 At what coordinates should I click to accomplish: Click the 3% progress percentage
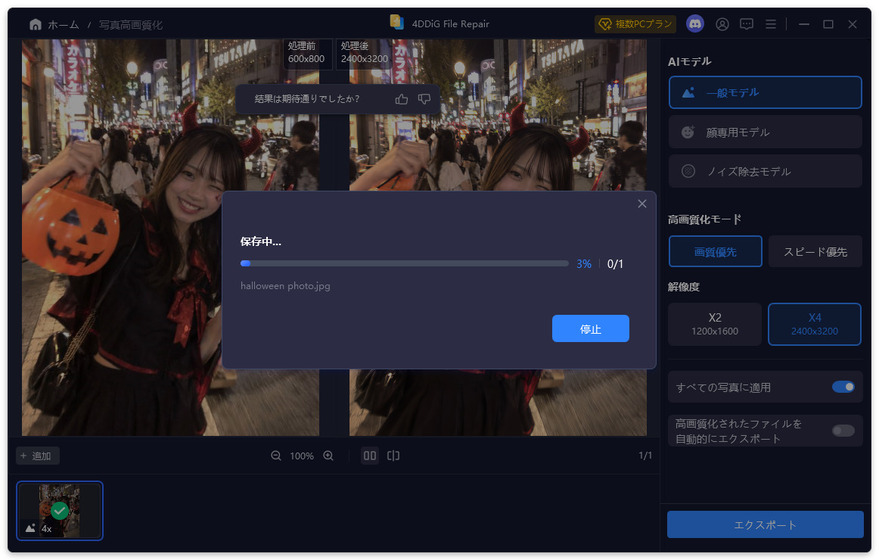point(584,264)
